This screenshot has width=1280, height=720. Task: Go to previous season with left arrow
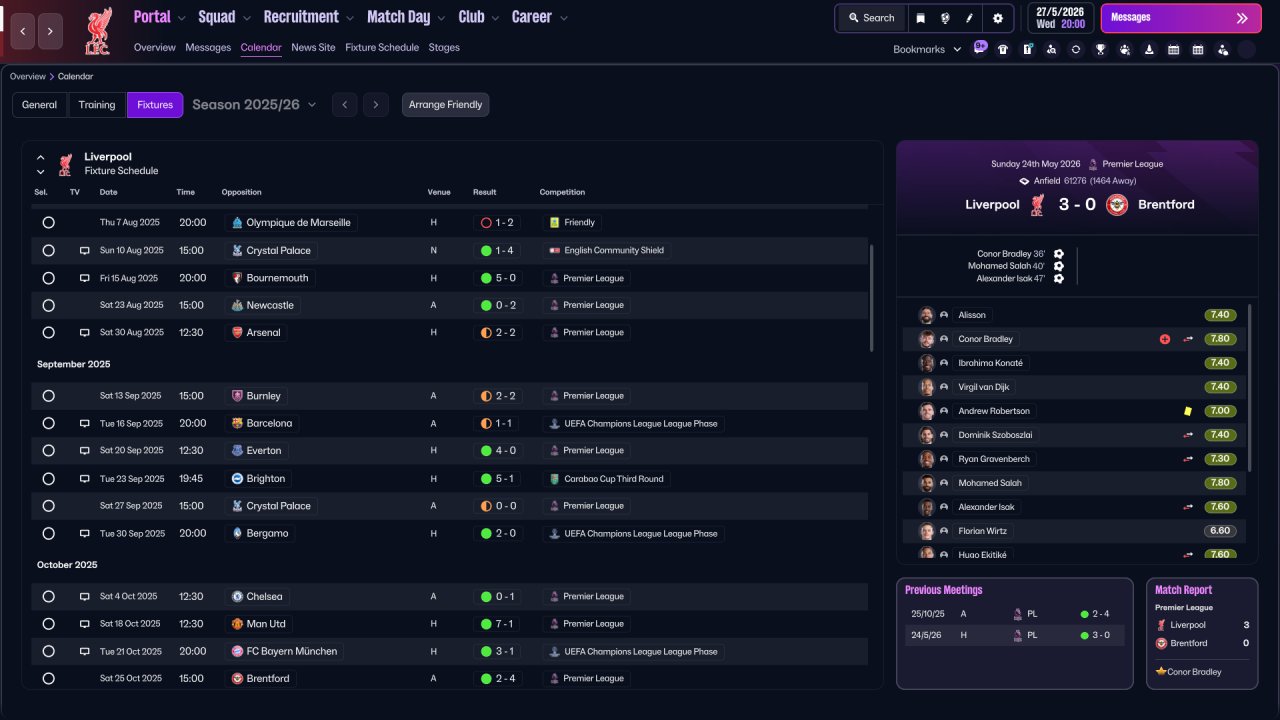pyautogui.click(x=344, y=105)
